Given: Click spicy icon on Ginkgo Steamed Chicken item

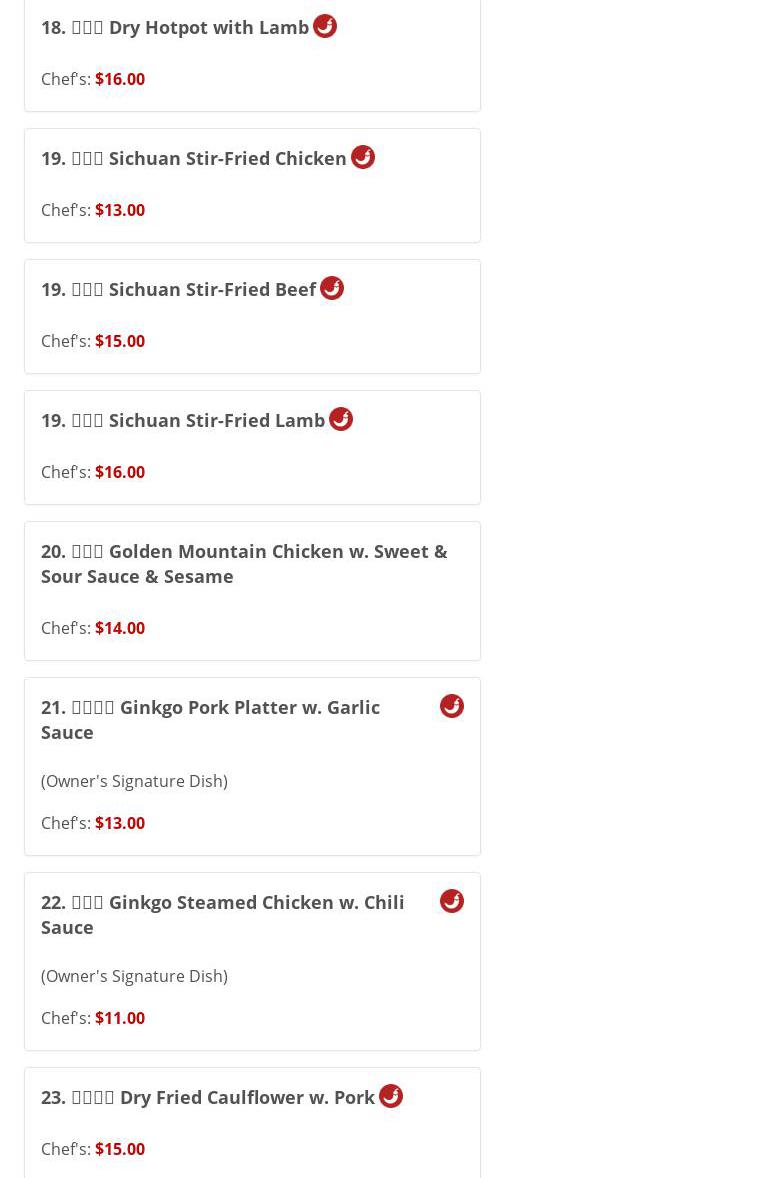Looking at the screenshot, I should pyautogui.click(x=452, y=901).
